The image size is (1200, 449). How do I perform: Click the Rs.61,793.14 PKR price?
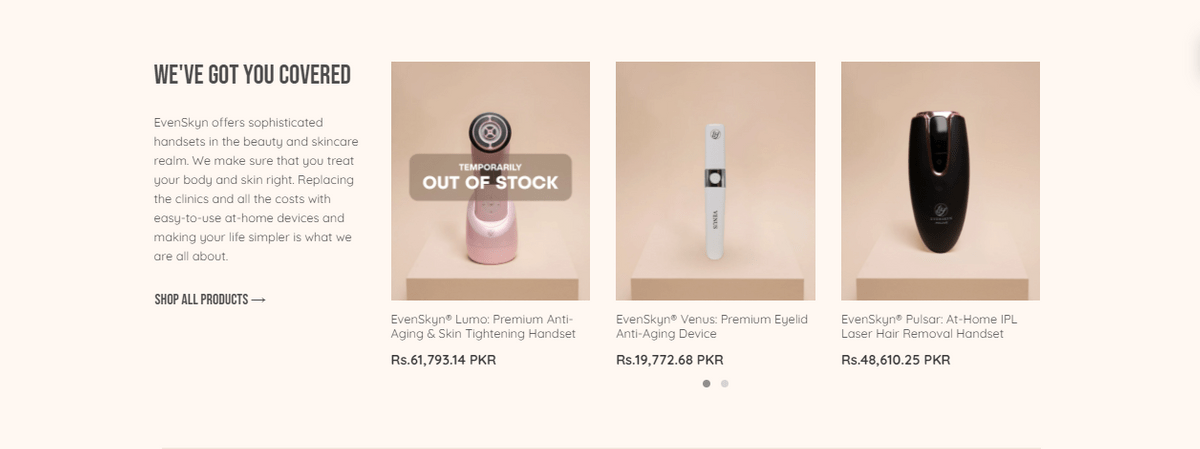click(x=443, y=360)
